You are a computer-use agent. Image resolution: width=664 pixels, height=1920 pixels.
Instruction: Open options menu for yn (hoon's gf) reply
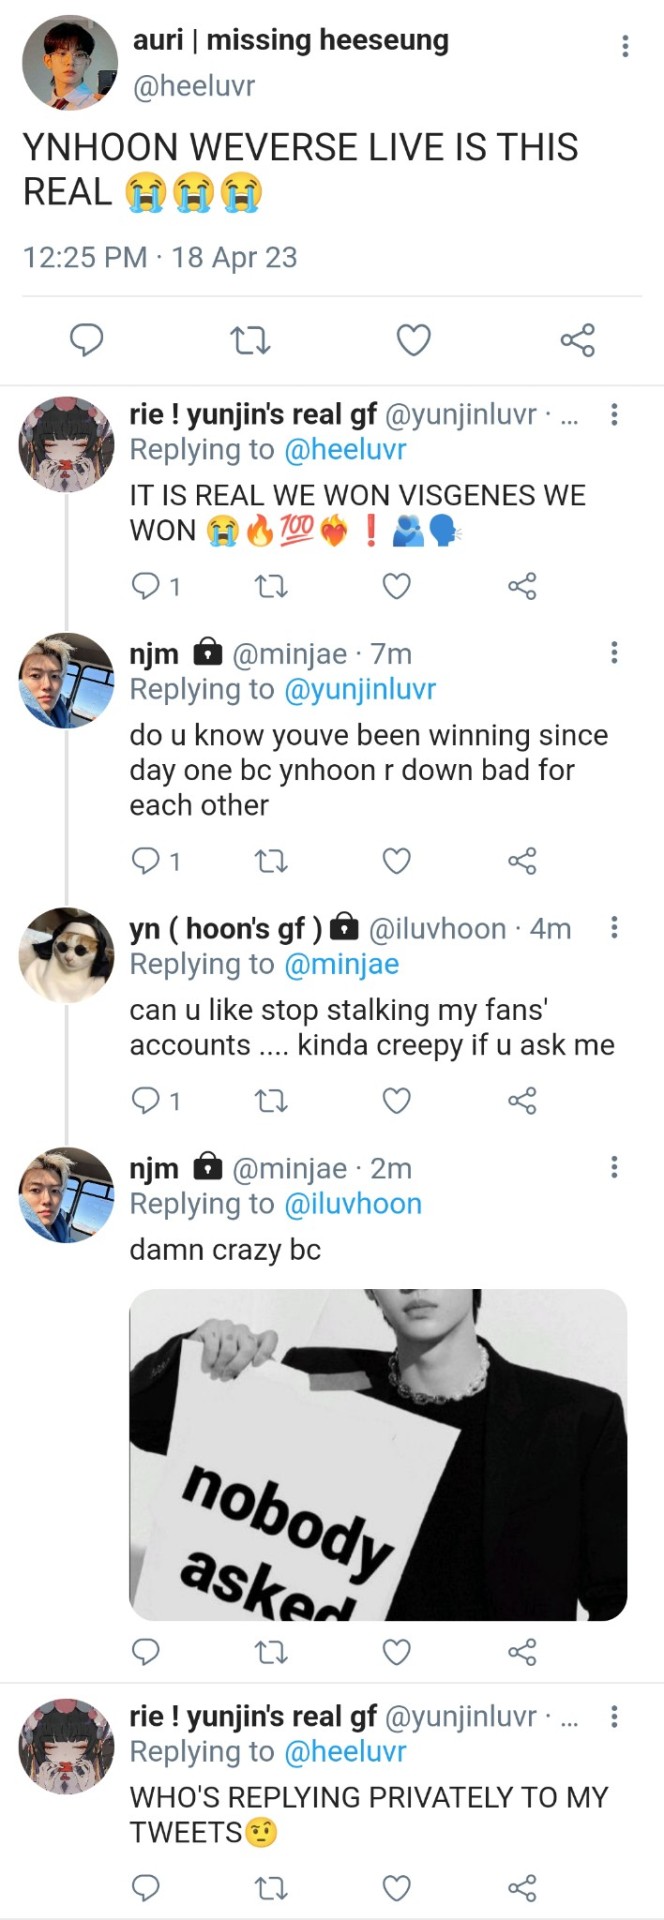pos(614,927)
